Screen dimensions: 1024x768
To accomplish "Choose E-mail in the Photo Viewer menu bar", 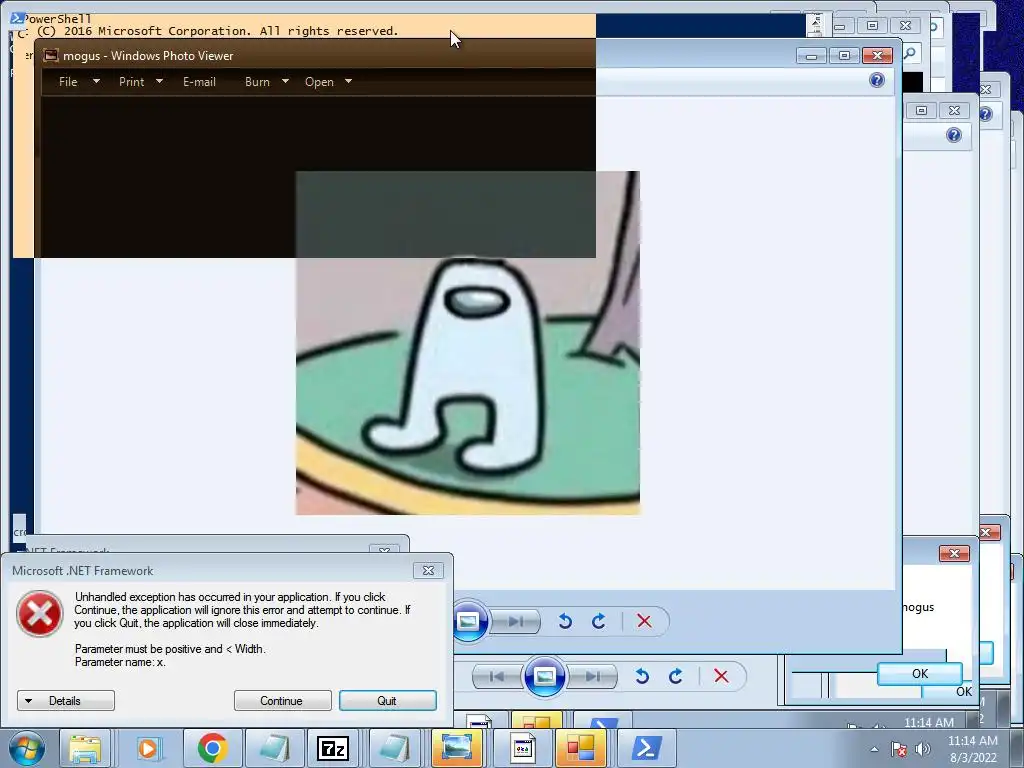I will 199,82.
